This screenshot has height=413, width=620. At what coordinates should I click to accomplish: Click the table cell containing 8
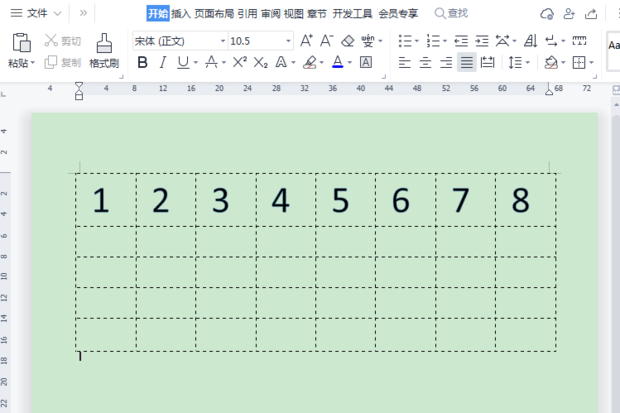coord(525,200)
